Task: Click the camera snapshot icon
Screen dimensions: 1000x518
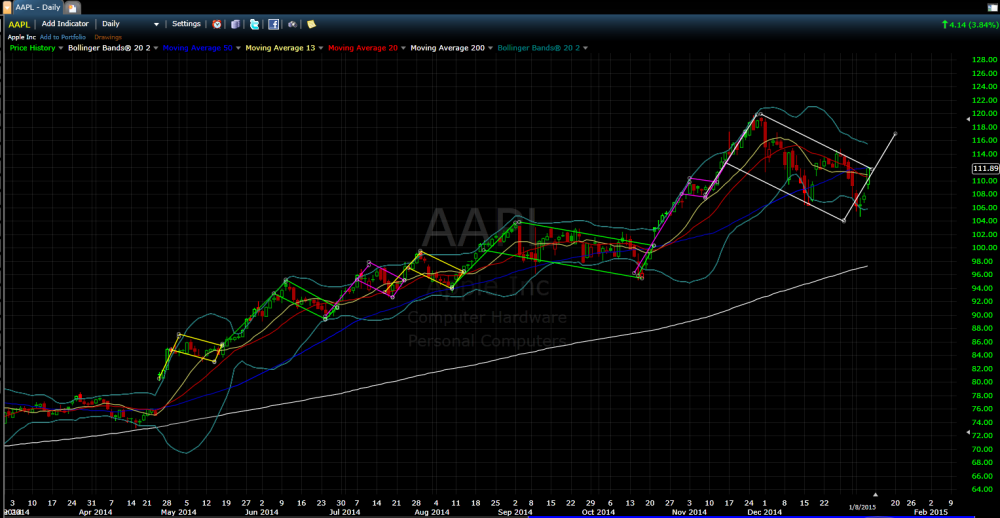Action: point(292,24)
